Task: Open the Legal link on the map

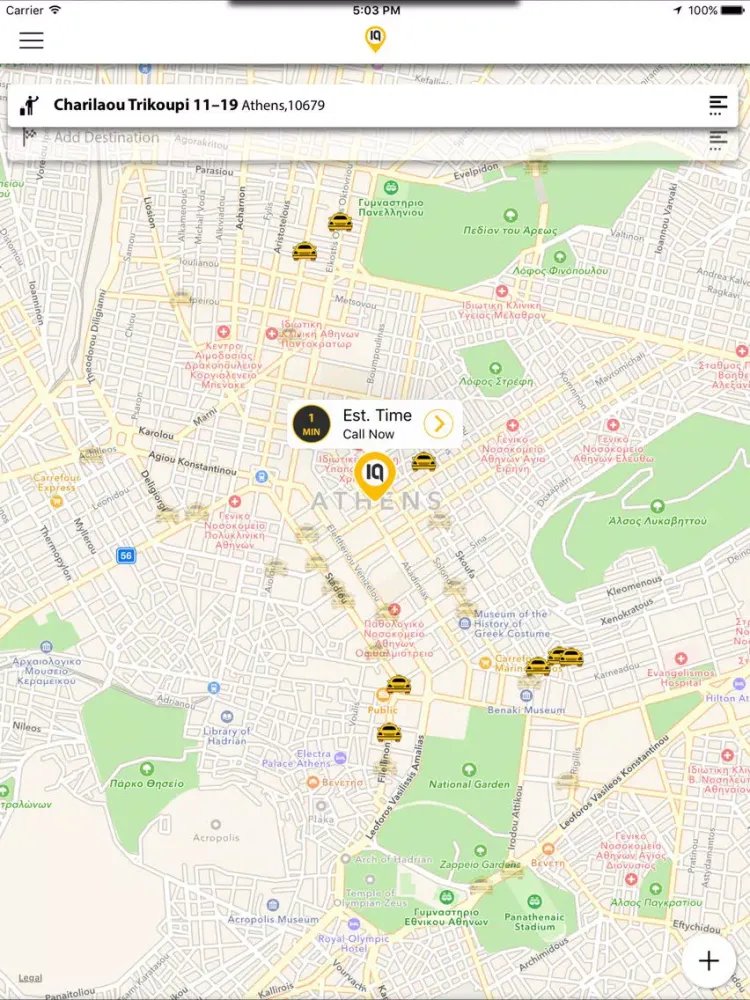Action: pos(30,978)
